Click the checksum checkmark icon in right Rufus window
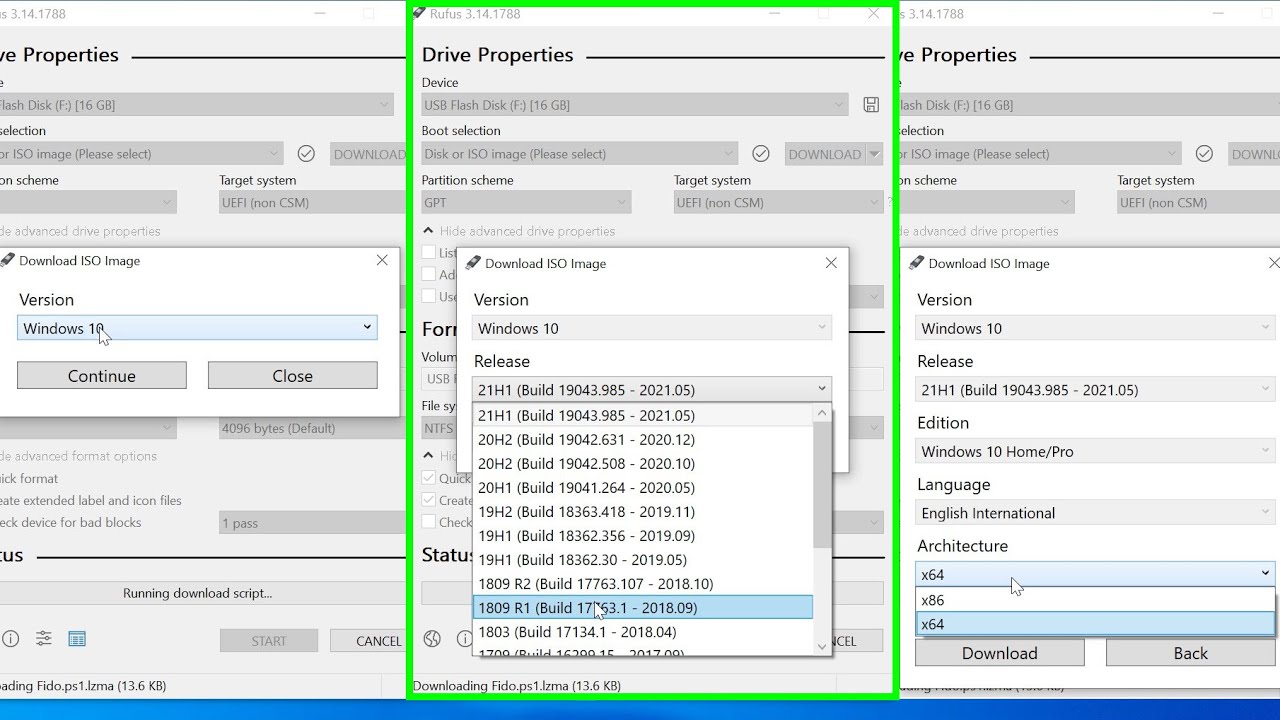The width and height of the screenshot is (1280, 720). (x=1204, y=154)
